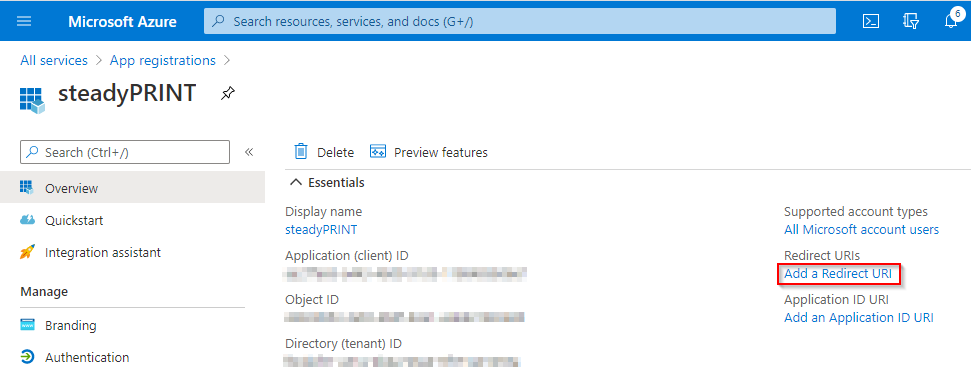Click the blurred Object ID value
The image size is (971, 373).
[404, 317]
